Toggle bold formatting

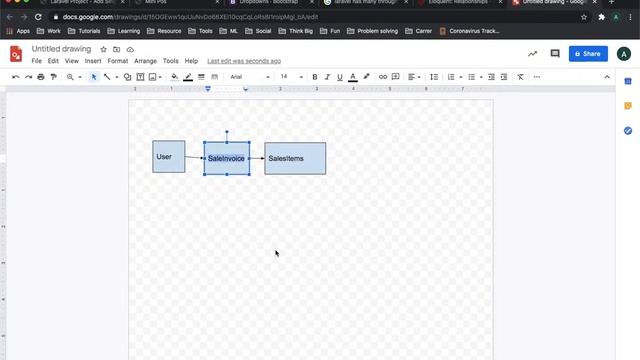(315, 77)
